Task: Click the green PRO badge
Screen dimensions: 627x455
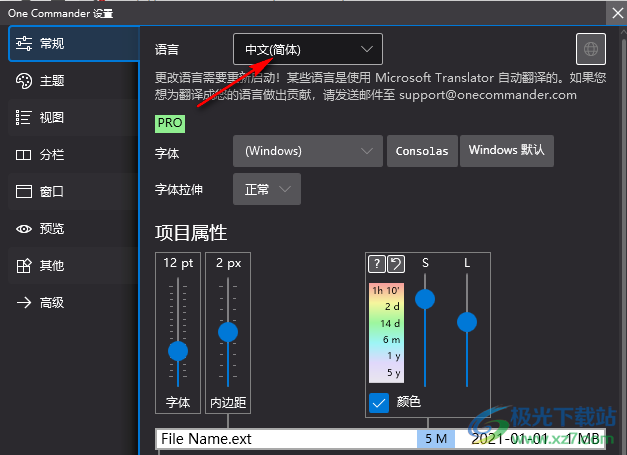Action: 170,124
